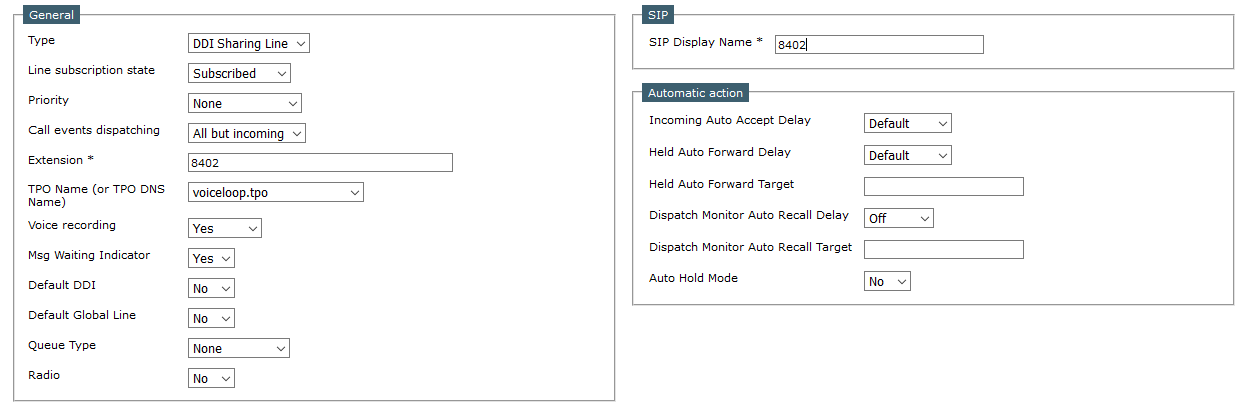This screenshot has width=1259, height=413.
Task: Open the Default Global Line dropdown
Action: pyautogui.click(x=211, y=318)
